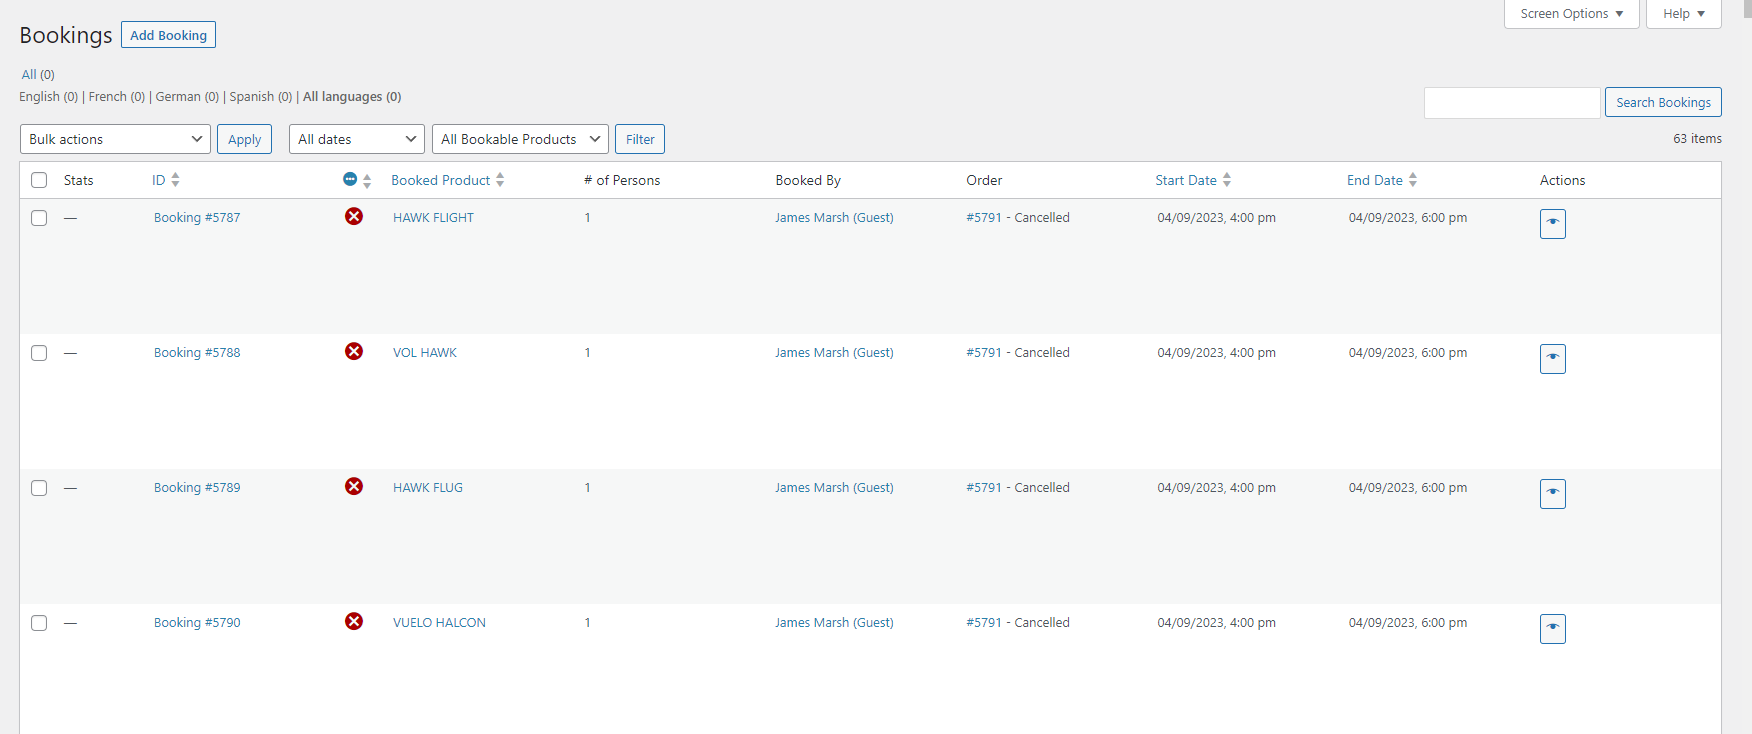The width and height of the screenshot is (1752, 734).
Task: Click the view icon for Booking #5787
Action: point(1552,223)
